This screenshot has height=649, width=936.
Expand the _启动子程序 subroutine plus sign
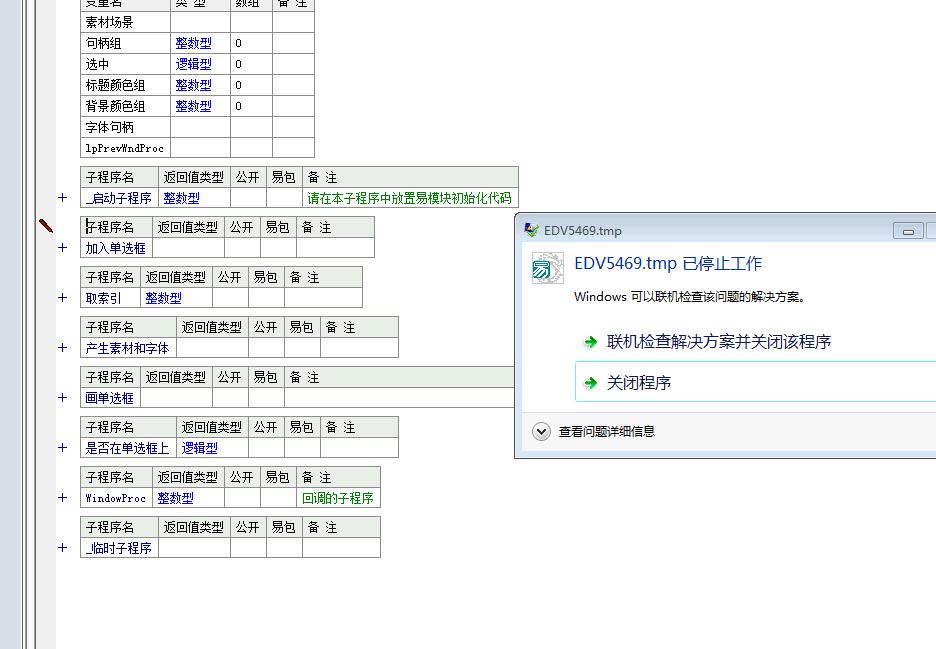click(x=63, y=198)
